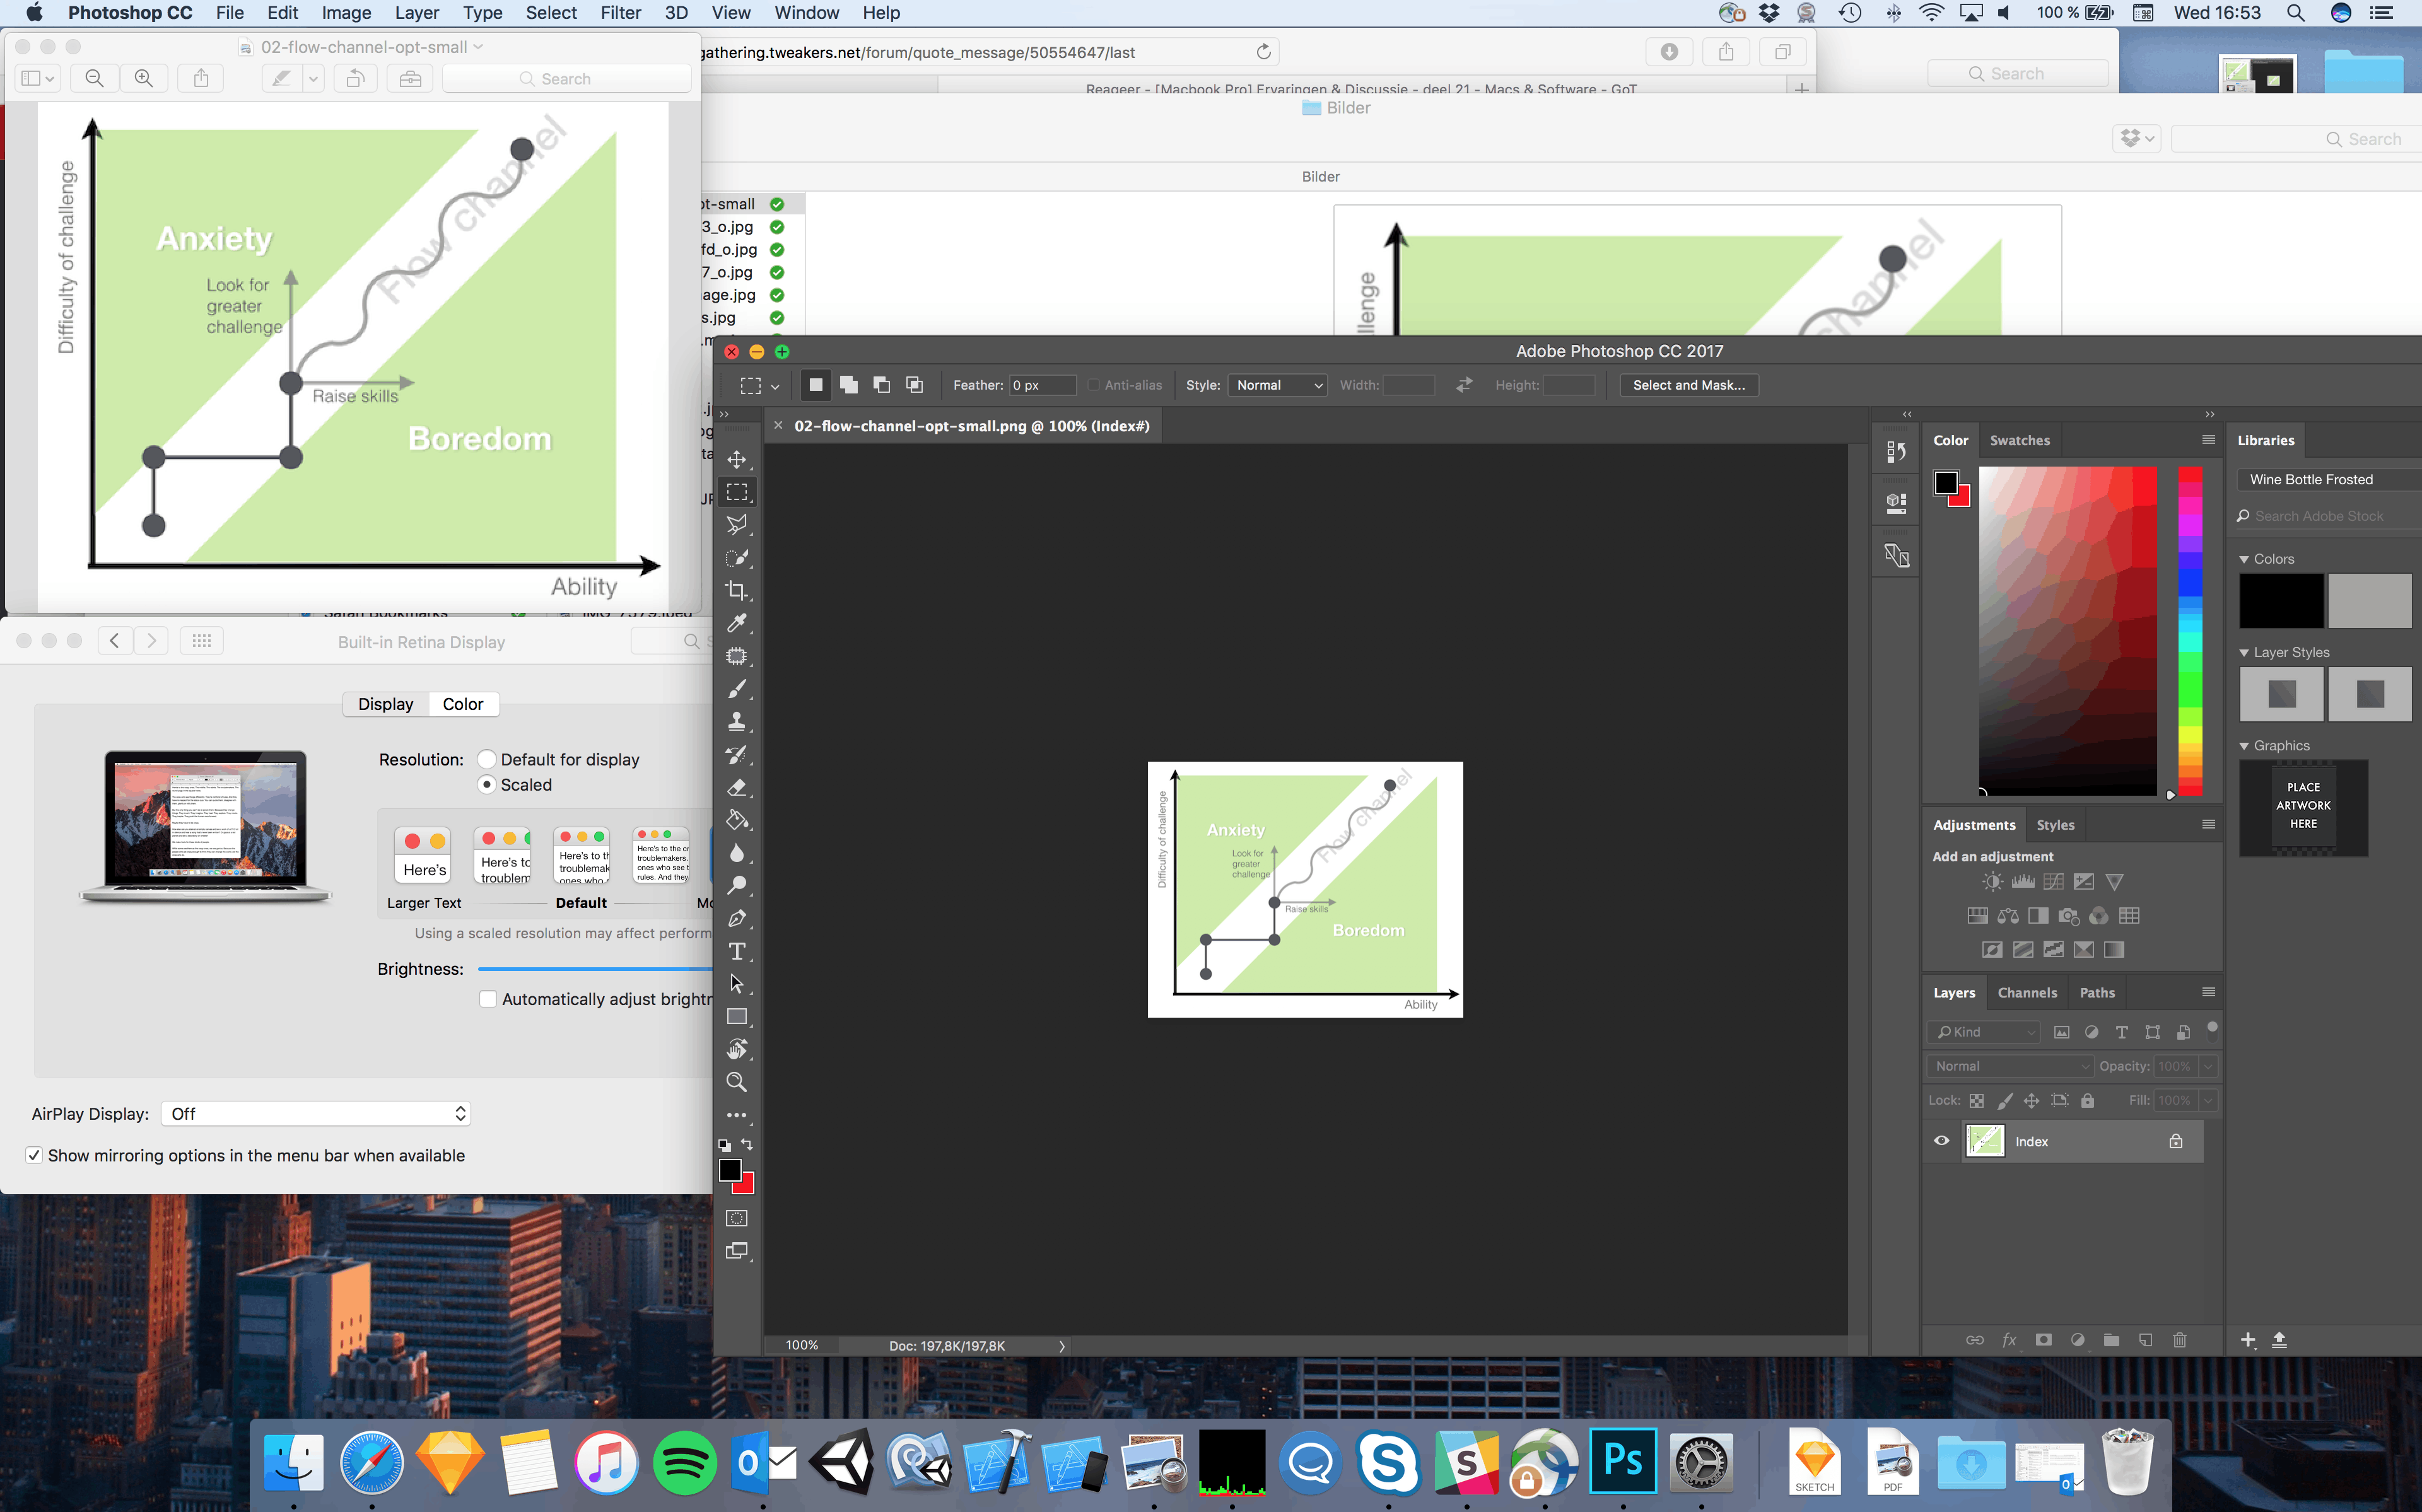
Task: Click the vertical hue spectrum slider
Action: (2190, 630)
